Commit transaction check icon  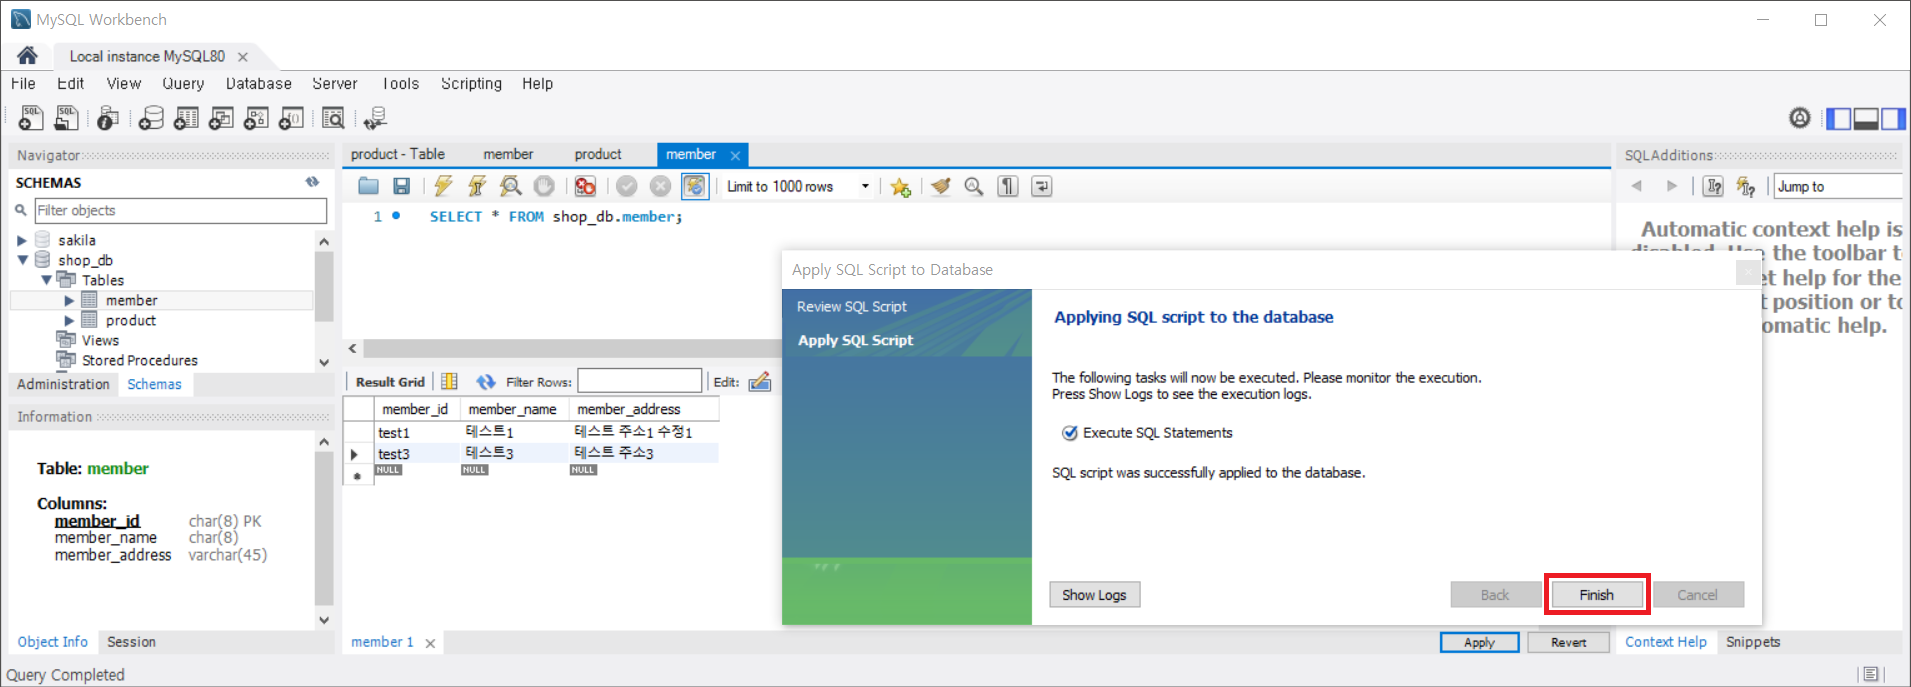click(627, 186)
